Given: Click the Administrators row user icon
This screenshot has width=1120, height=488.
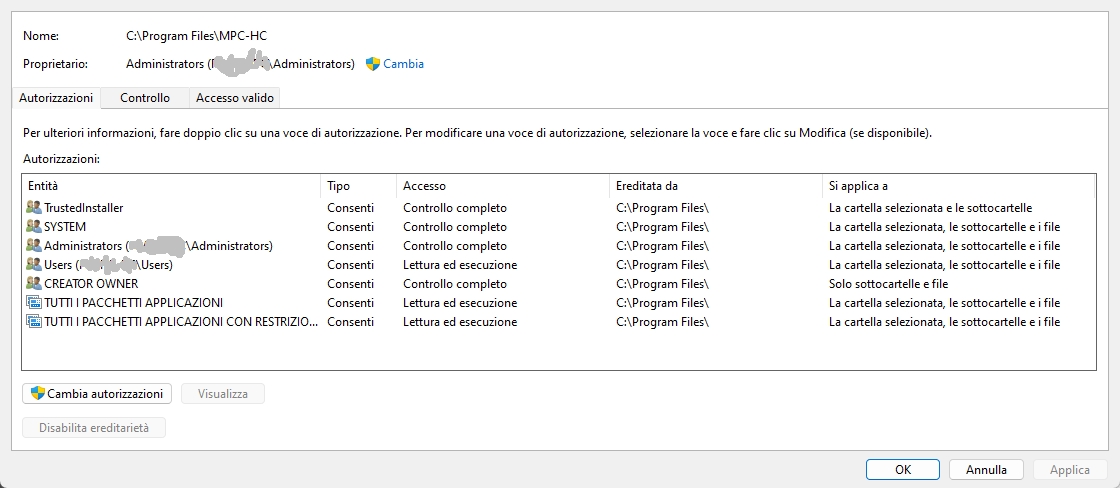Looking at the screenshot, I should (x=34, y=246).
